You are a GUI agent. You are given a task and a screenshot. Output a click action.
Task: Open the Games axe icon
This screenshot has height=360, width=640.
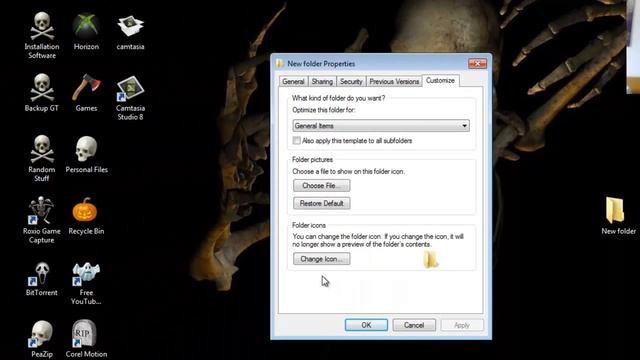(86, 87)
